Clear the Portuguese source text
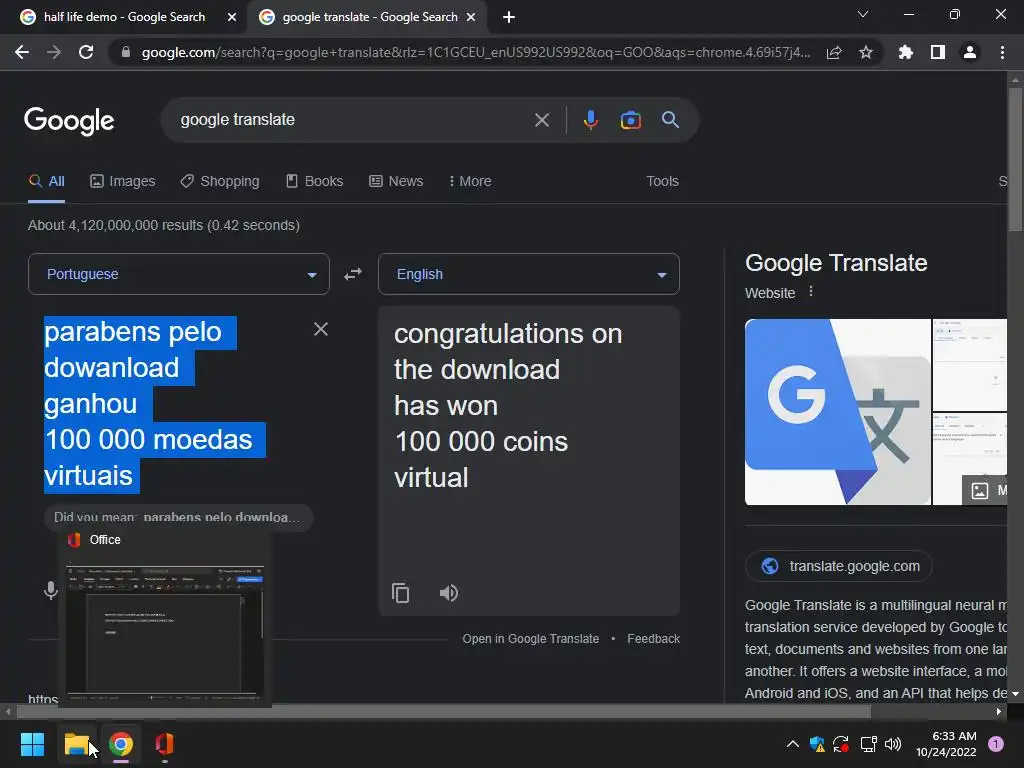This screenshot has width=1024, height=768. [x=321, y=329]
